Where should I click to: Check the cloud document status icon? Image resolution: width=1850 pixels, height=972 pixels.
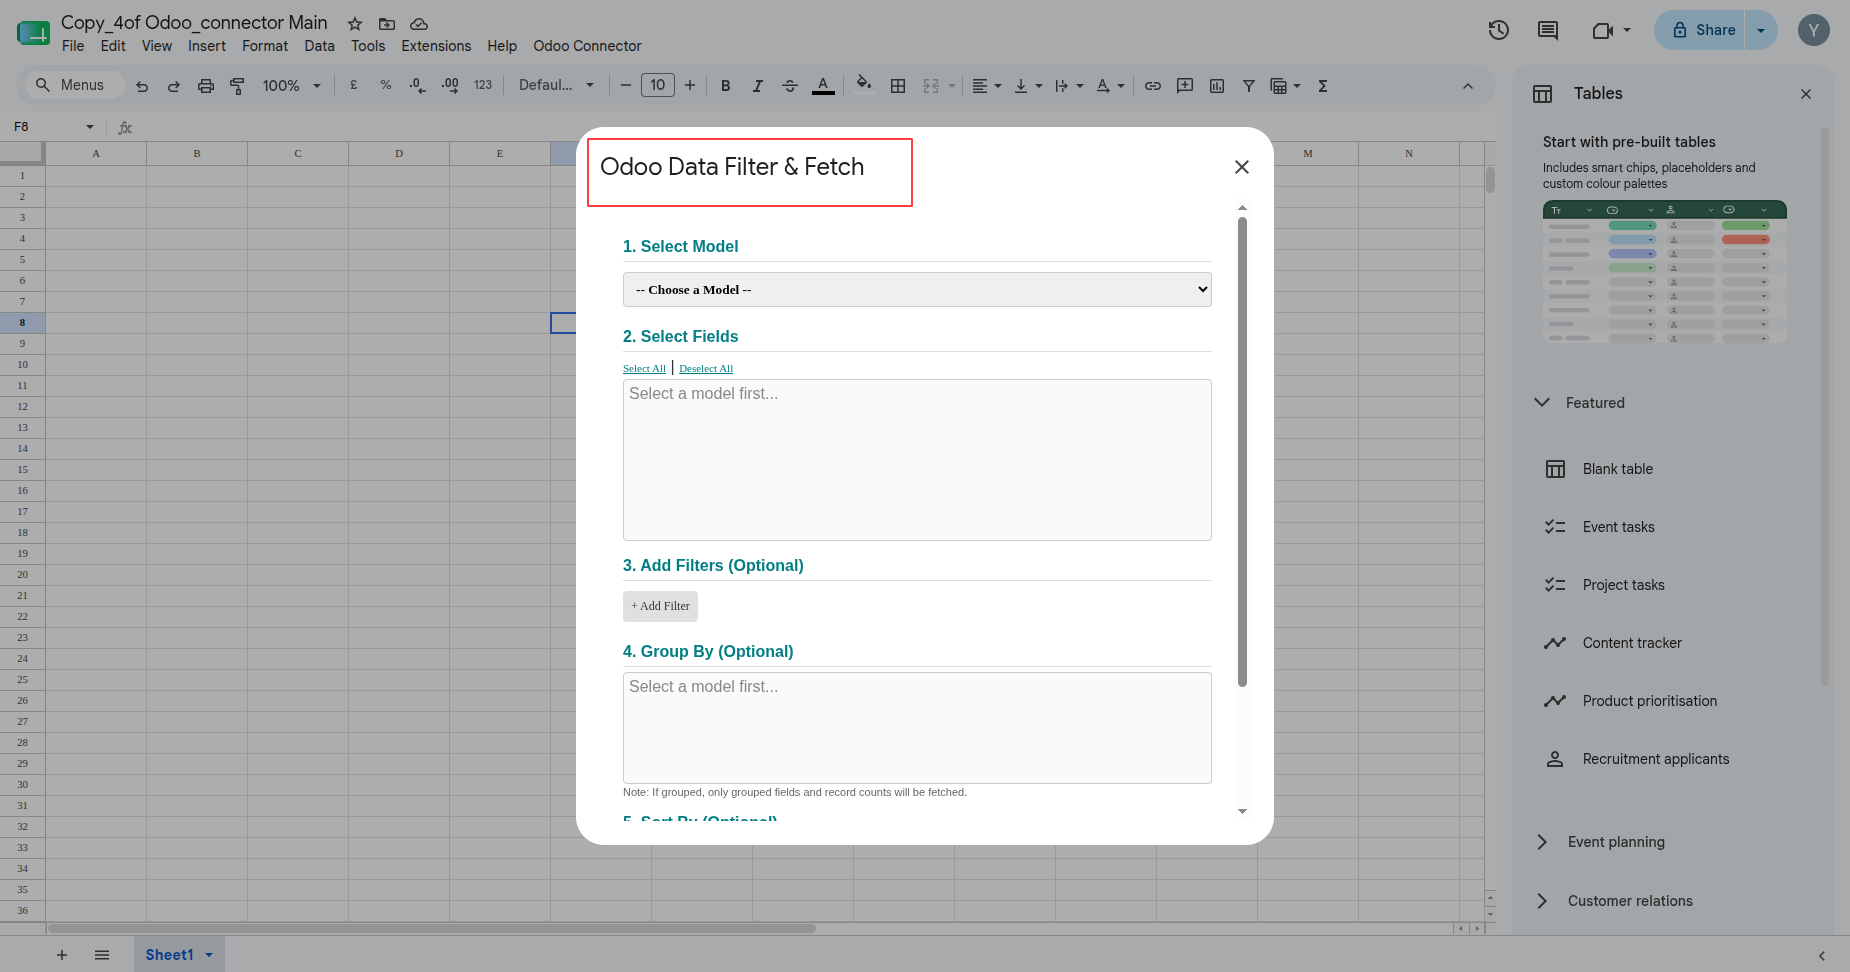click(419, 24)
